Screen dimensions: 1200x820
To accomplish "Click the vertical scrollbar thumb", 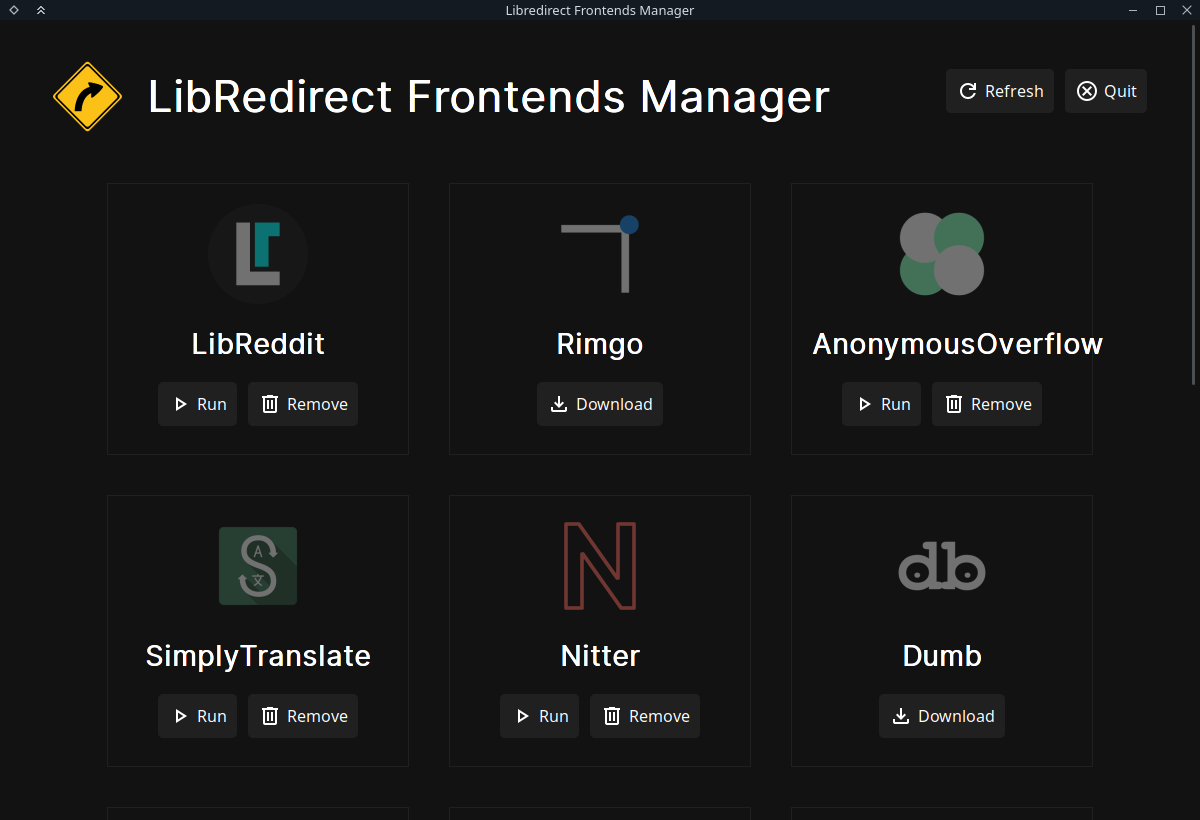I will pyautogui.click(x=1195, y=205).
